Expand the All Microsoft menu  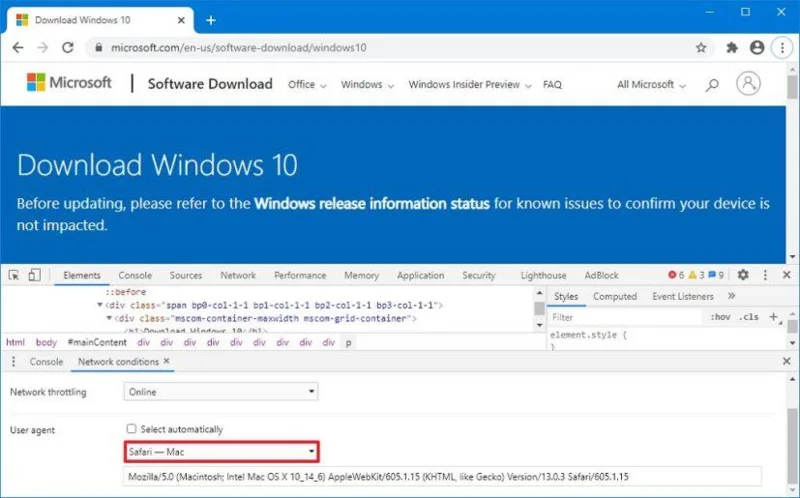click(x=652, y=85)
